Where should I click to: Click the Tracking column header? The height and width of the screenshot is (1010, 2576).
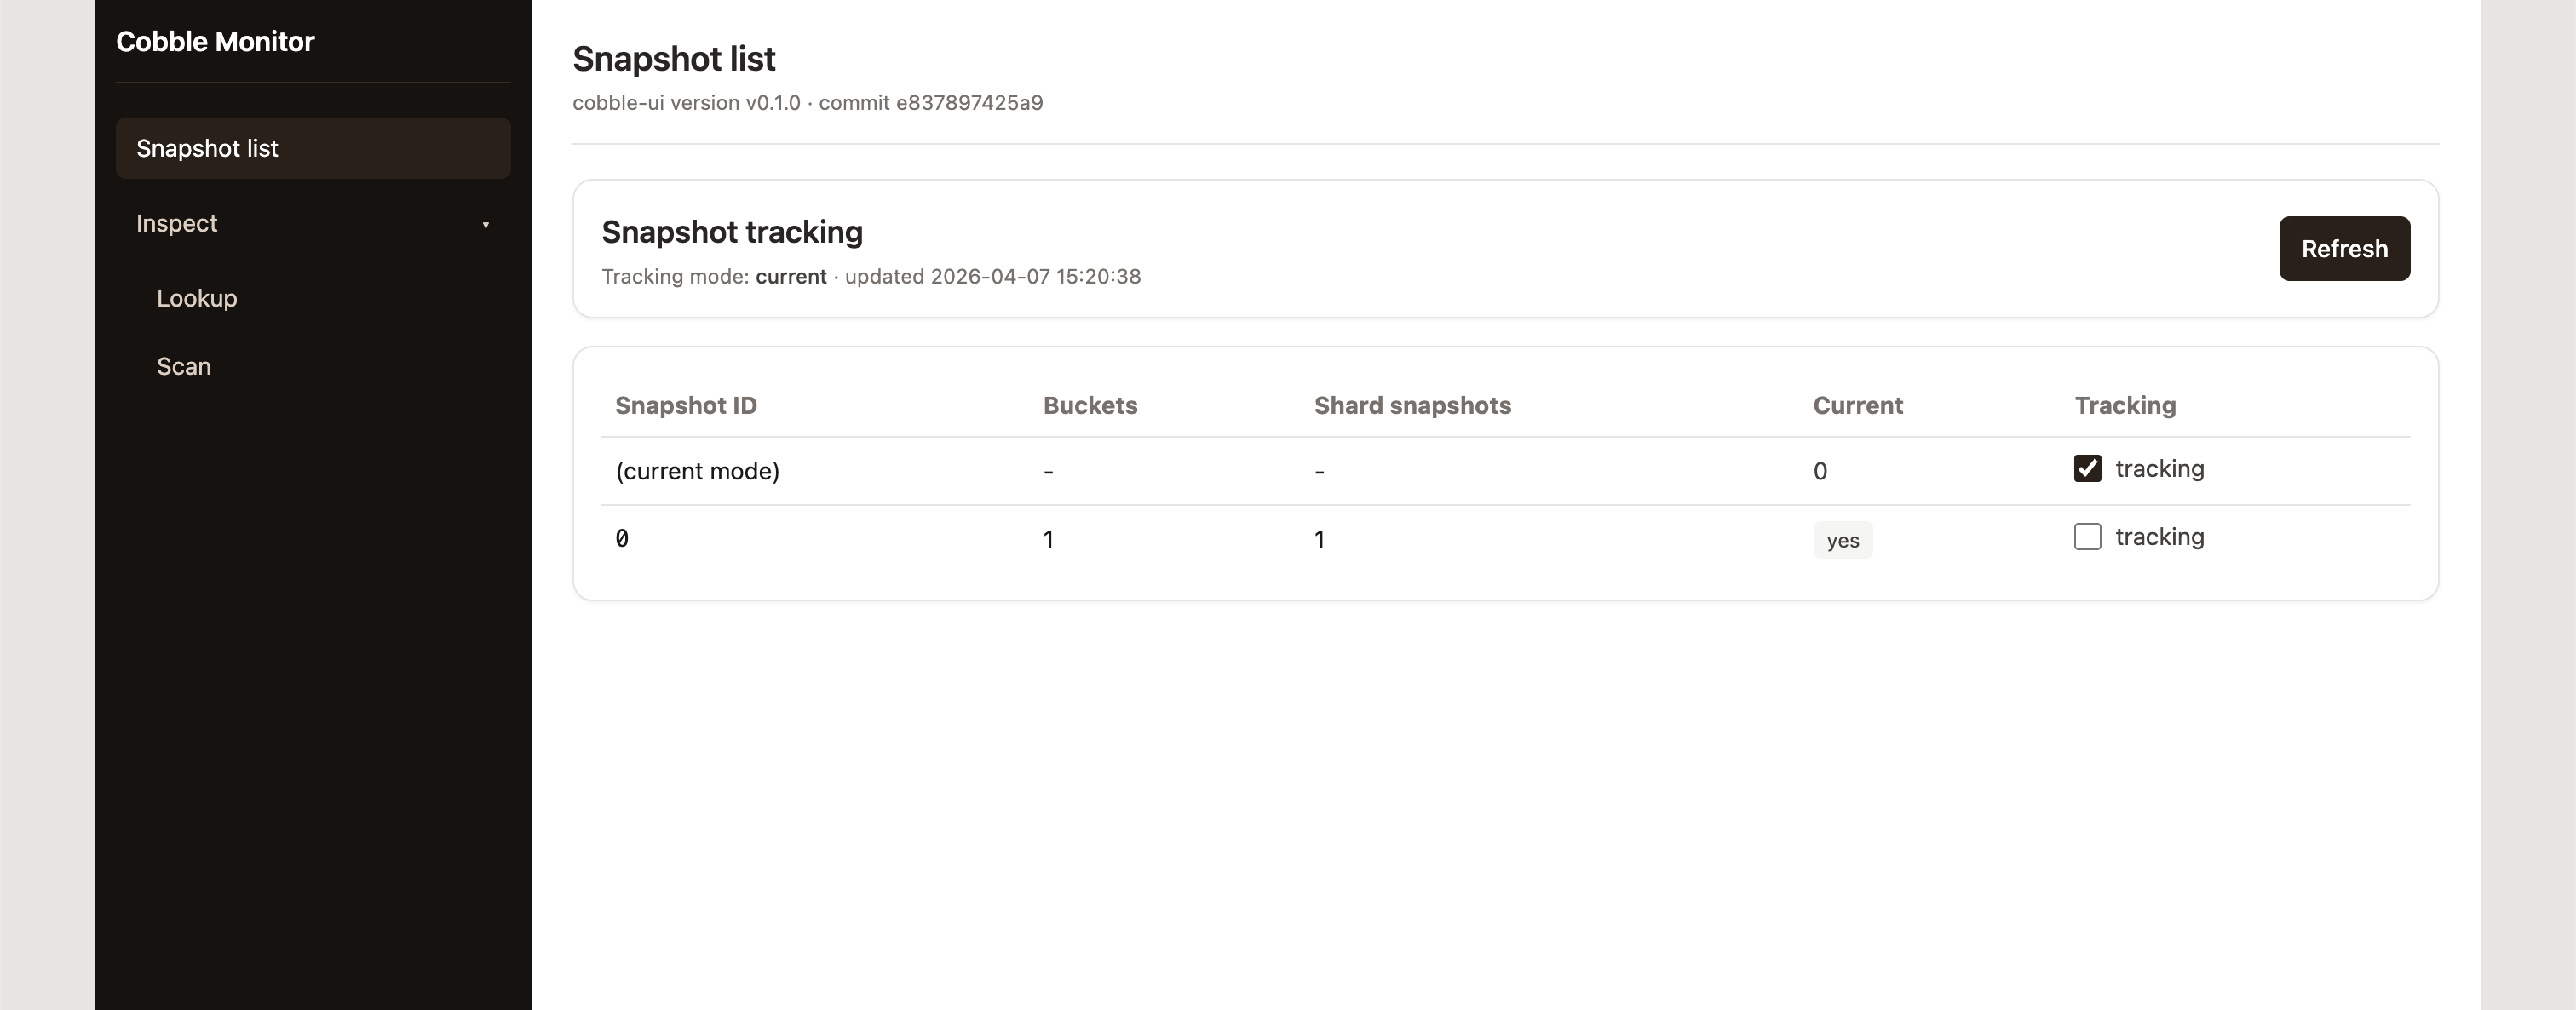tap(2125, 405)
